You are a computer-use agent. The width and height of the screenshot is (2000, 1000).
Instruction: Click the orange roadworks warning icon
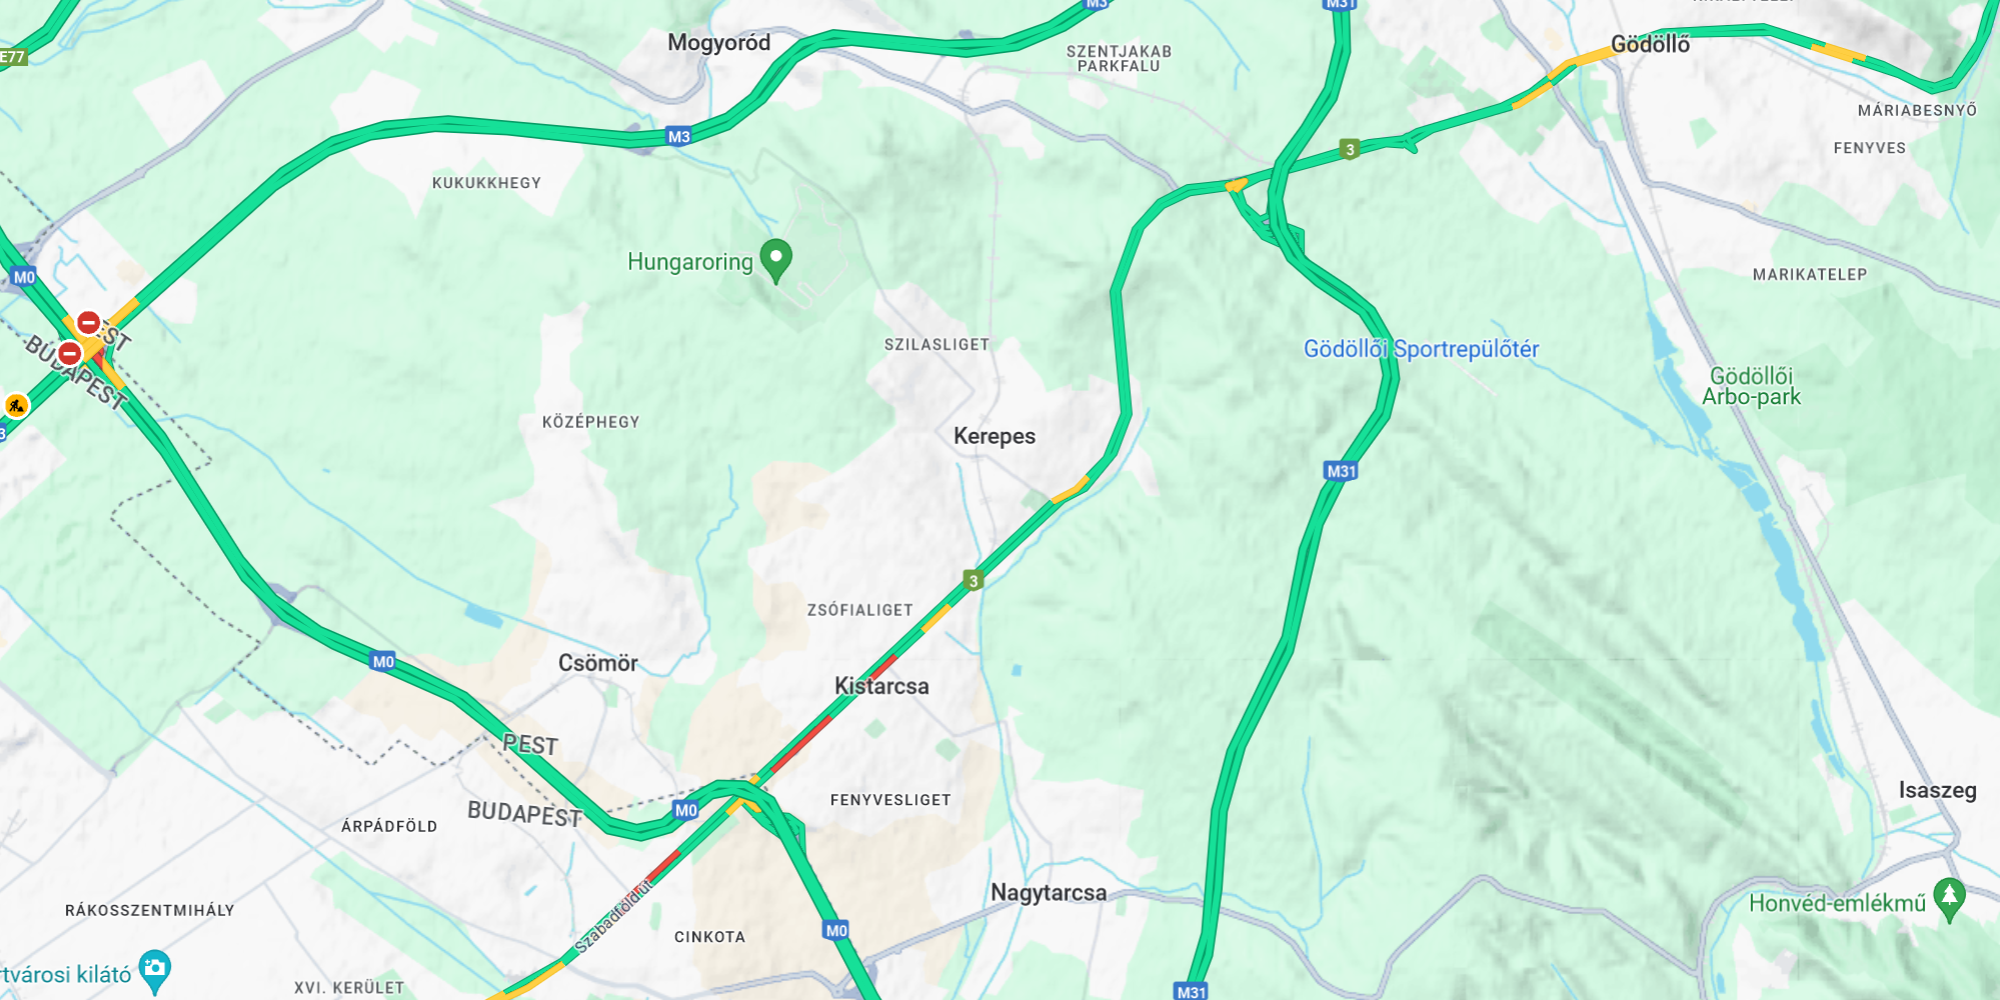click(x=16, y=405)
